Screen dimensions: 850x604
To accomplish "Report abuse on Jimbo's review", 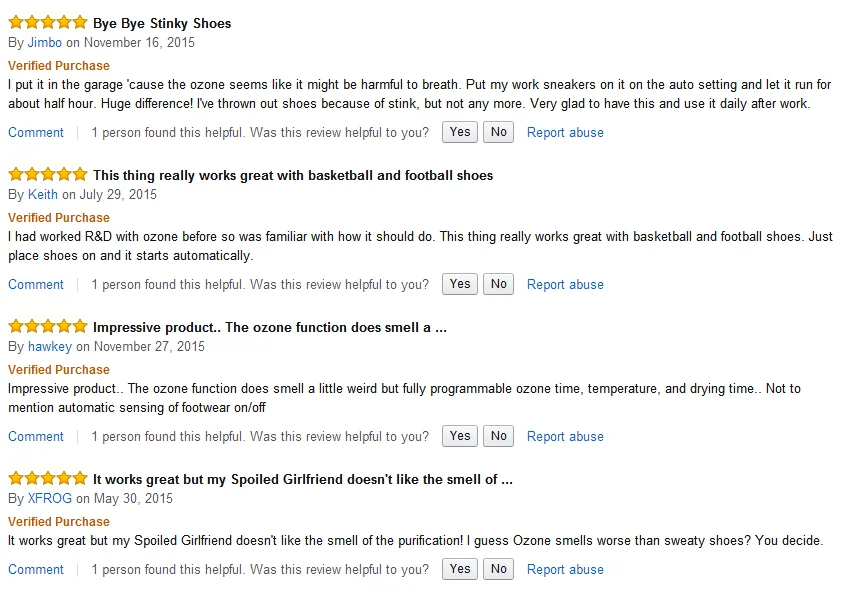I will pyautogui.click(x=565, y=132).
